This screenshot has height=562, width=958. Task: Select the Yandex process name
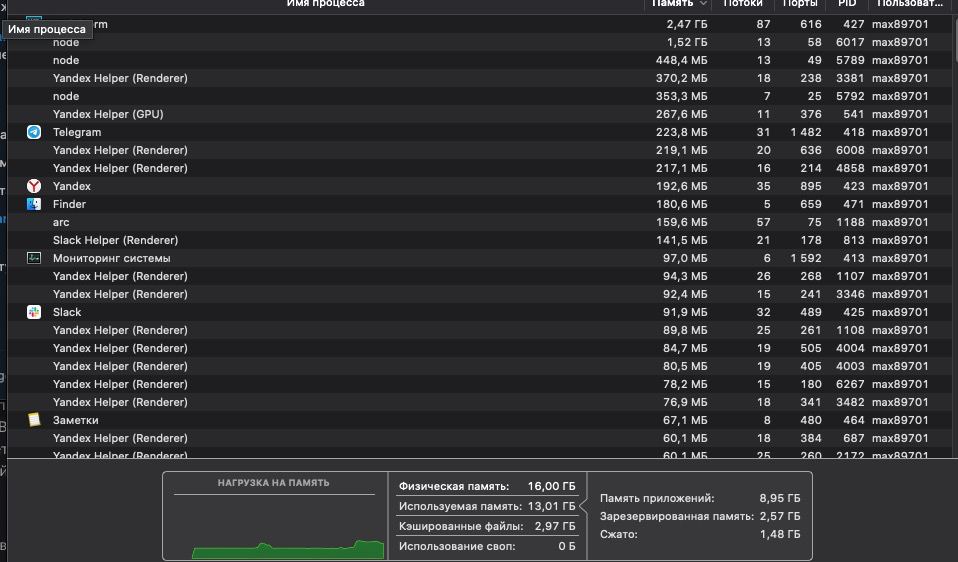[x=71, y=186]
